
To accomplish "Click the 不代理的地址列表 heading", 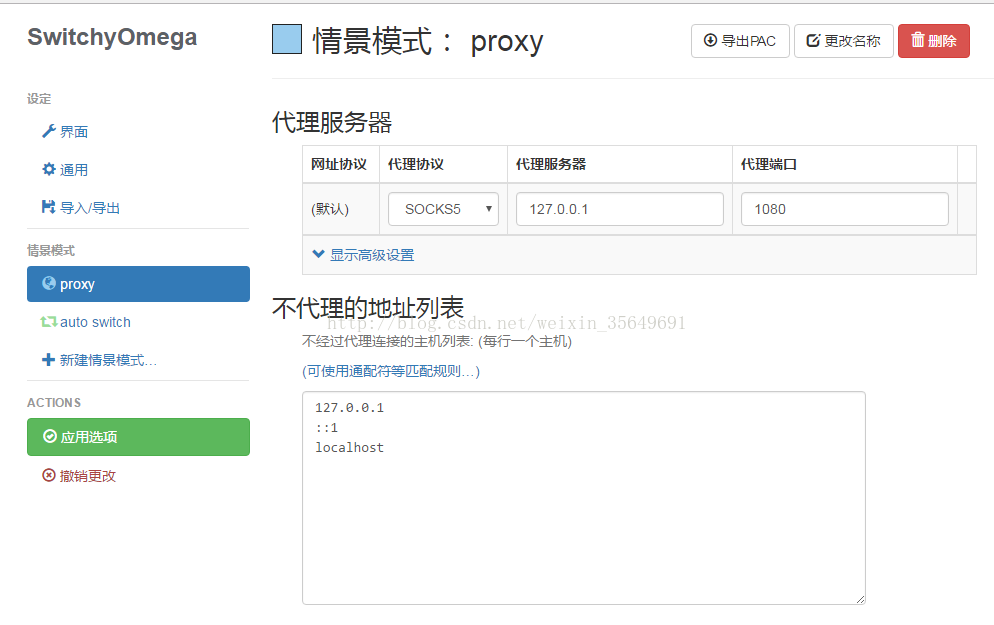I will click(x=368, y=308).
